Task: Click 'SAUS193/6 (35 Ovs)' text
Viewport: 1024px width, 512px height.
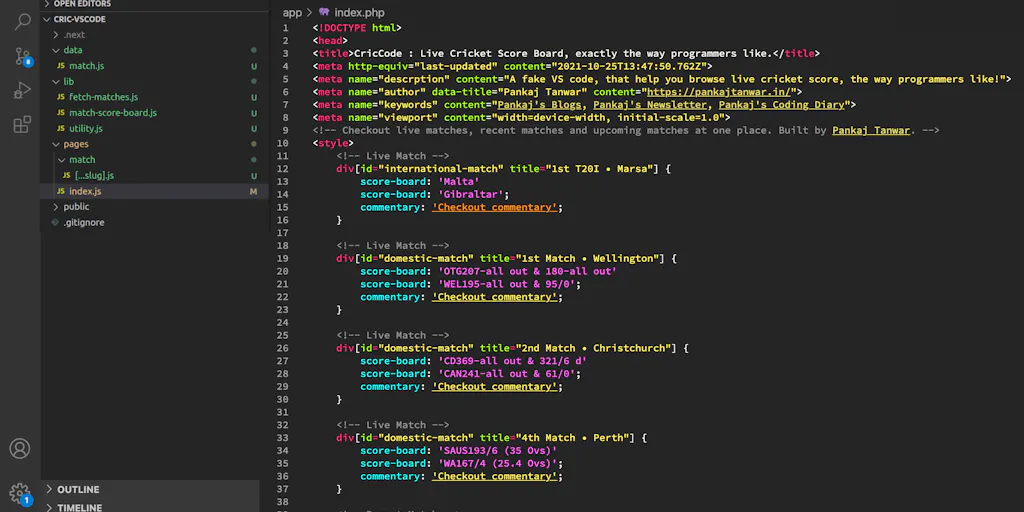Action: pos(497,451)
